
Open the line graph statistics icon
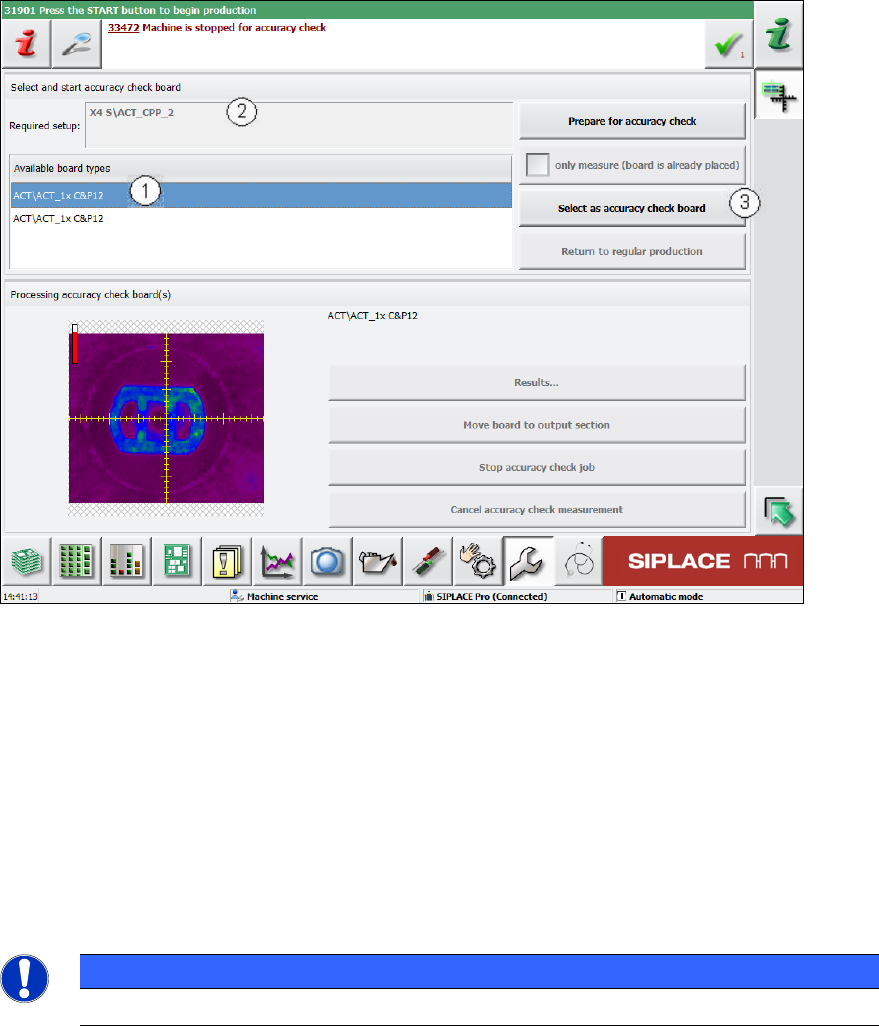click(277, 561)
